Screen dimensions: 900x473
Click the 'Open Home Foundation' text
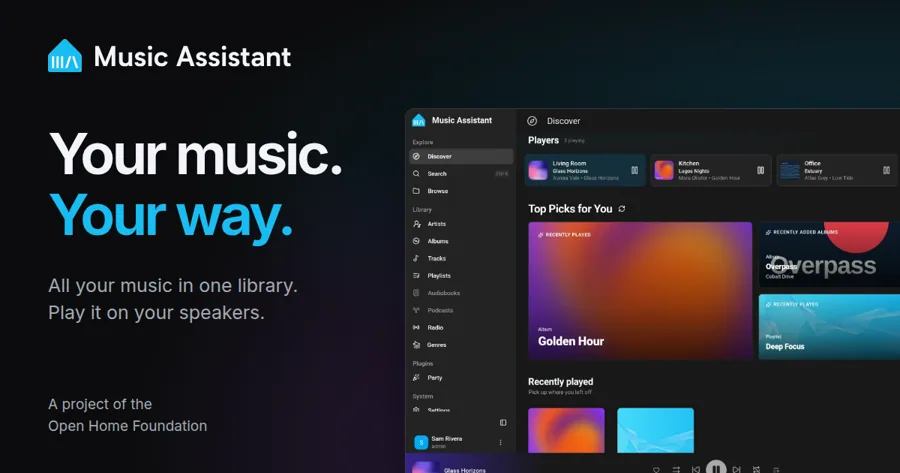[127, 426]
